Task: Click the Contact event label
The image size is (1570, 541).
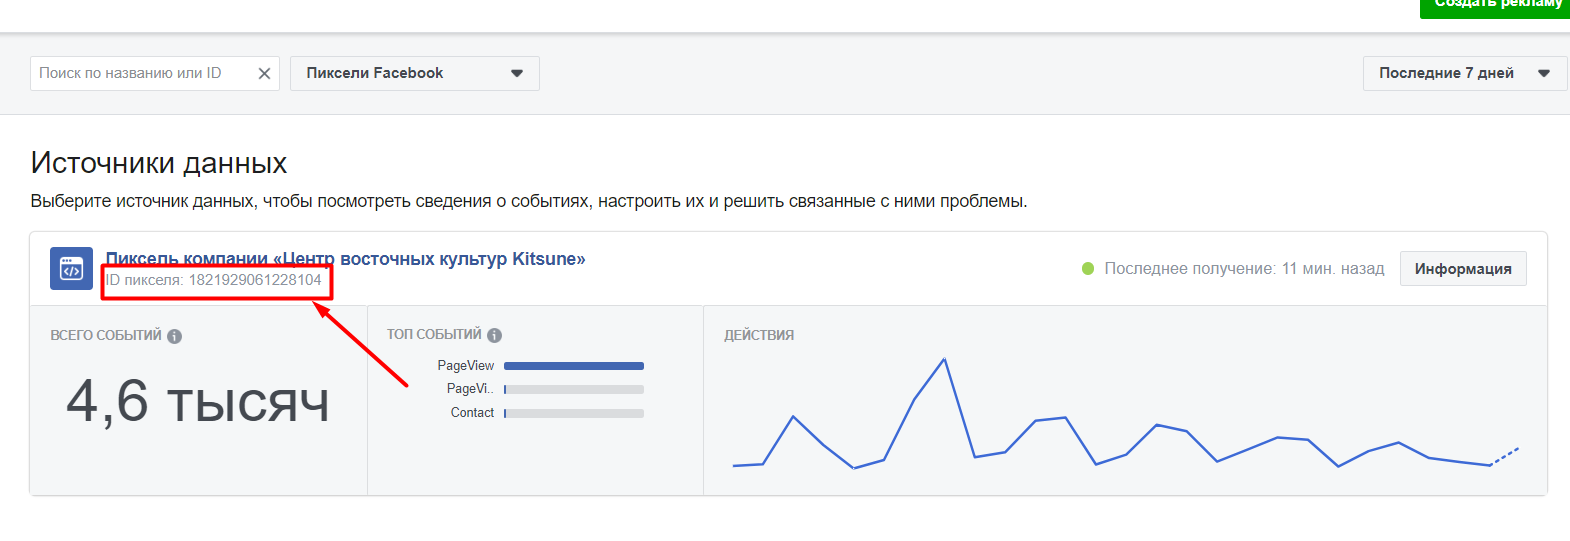Action: pyautogui.click(x=472, y=413)
